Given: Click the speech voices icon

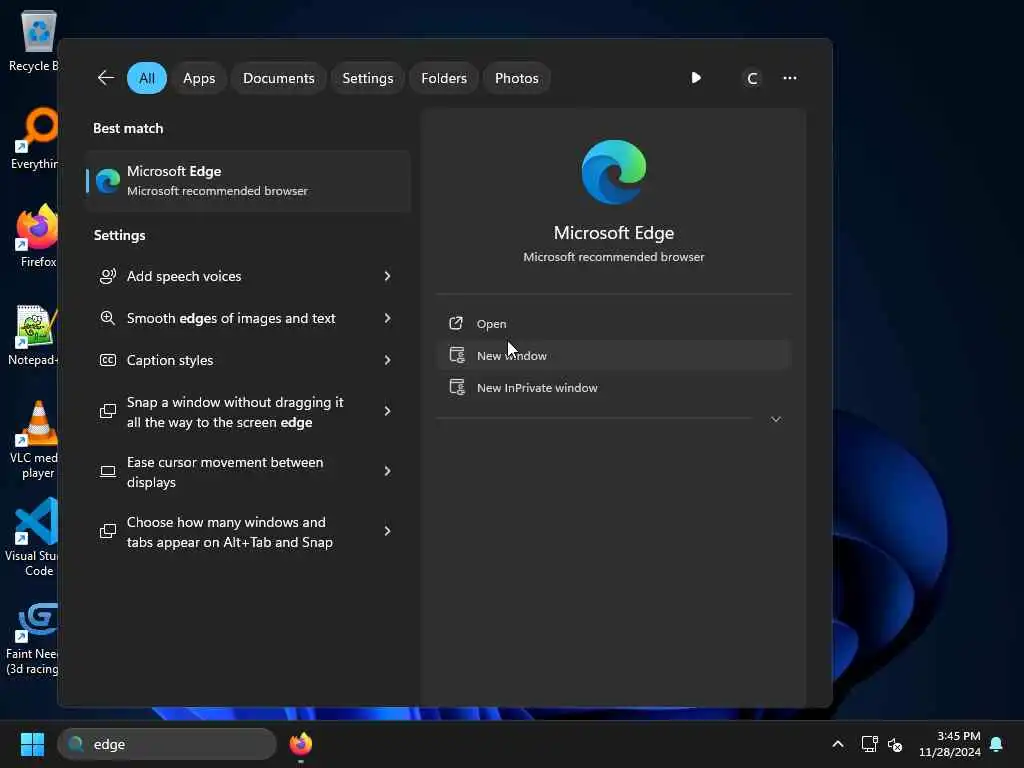Looking at the screenshot, I should pos(108,276).
